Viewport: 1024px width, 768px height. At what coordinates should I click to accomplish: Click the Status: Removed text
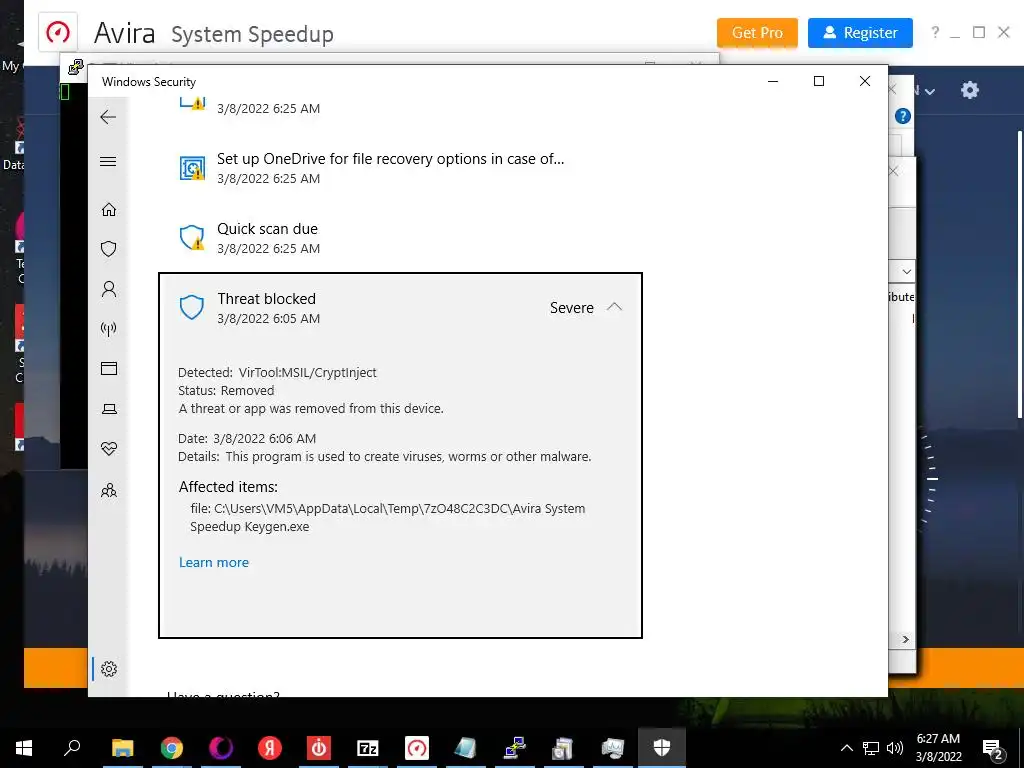(226, 391)
